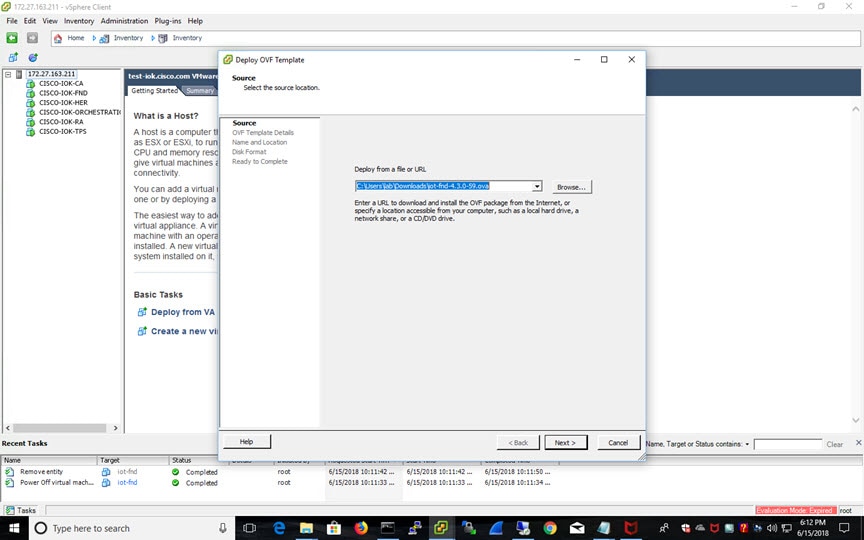The width and height of the screenshot is (864, 540).
Task: Click main panel scroll up arrow
Action: [855, 109]
